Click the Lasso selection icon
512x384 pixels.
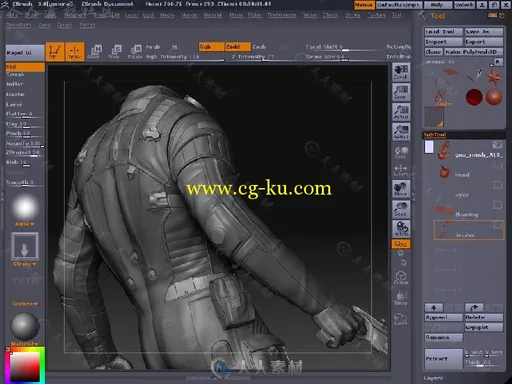click(x=401, y=319)
